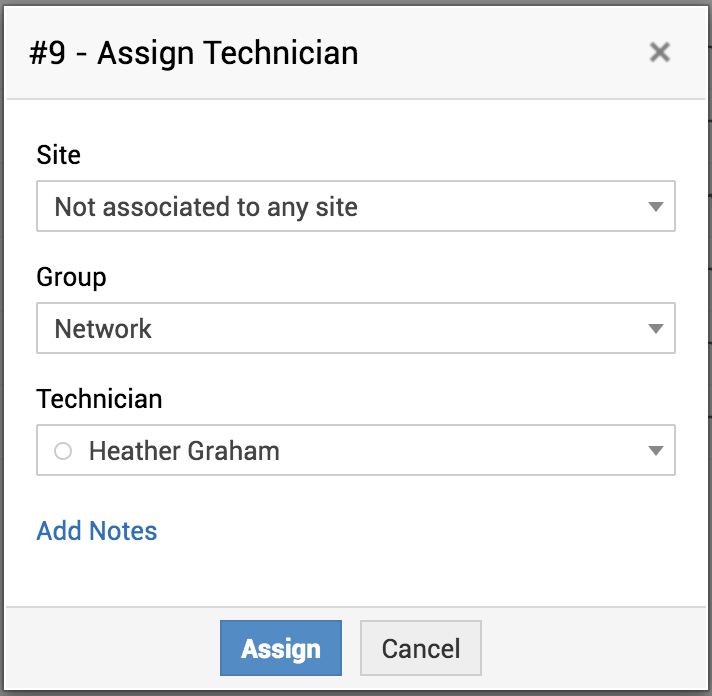This screenshot has height=696, width=712.
Task: Expand the Site dropdown arrow
Action: point(655,207)
